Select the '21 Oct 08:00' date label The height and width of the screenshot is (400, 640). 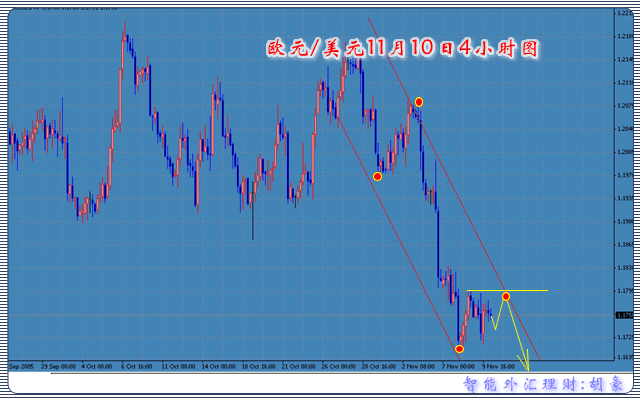point(299,366)
